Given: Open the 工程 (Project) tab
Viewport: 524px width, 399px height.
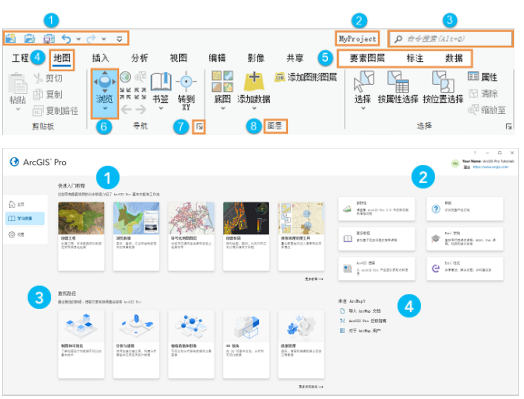Looking at the screenshot, I should pyautogui.click(x=20, y=58).
